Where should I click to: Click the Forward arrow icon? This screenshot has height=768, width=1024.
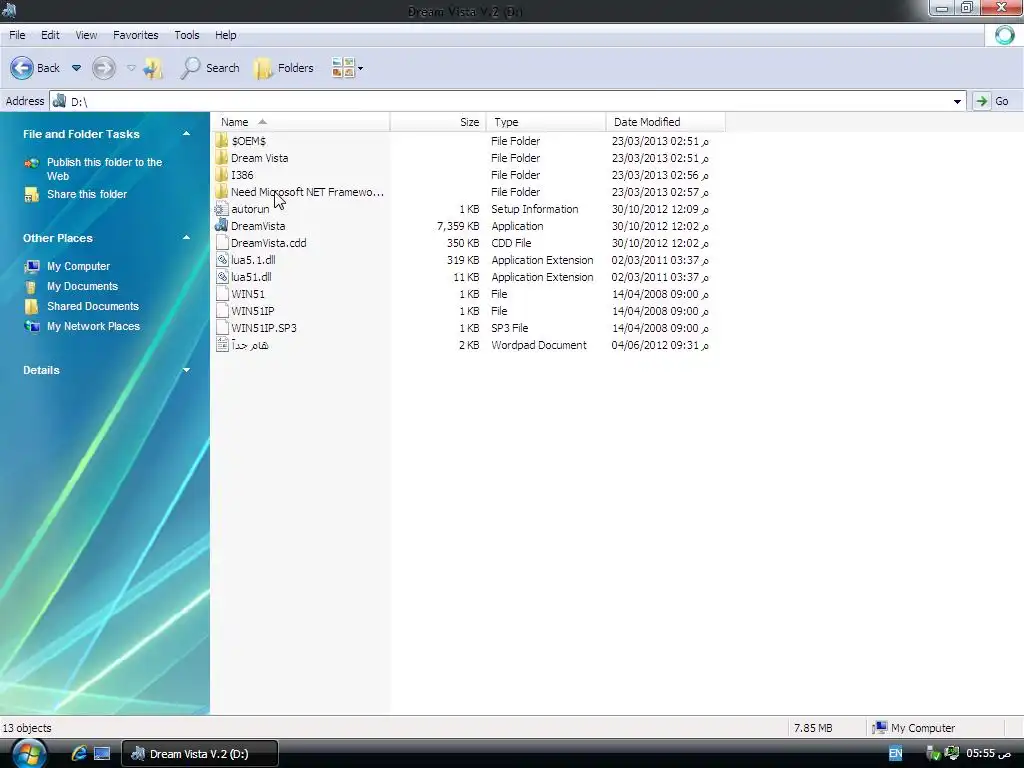click(x=104, y=68)
